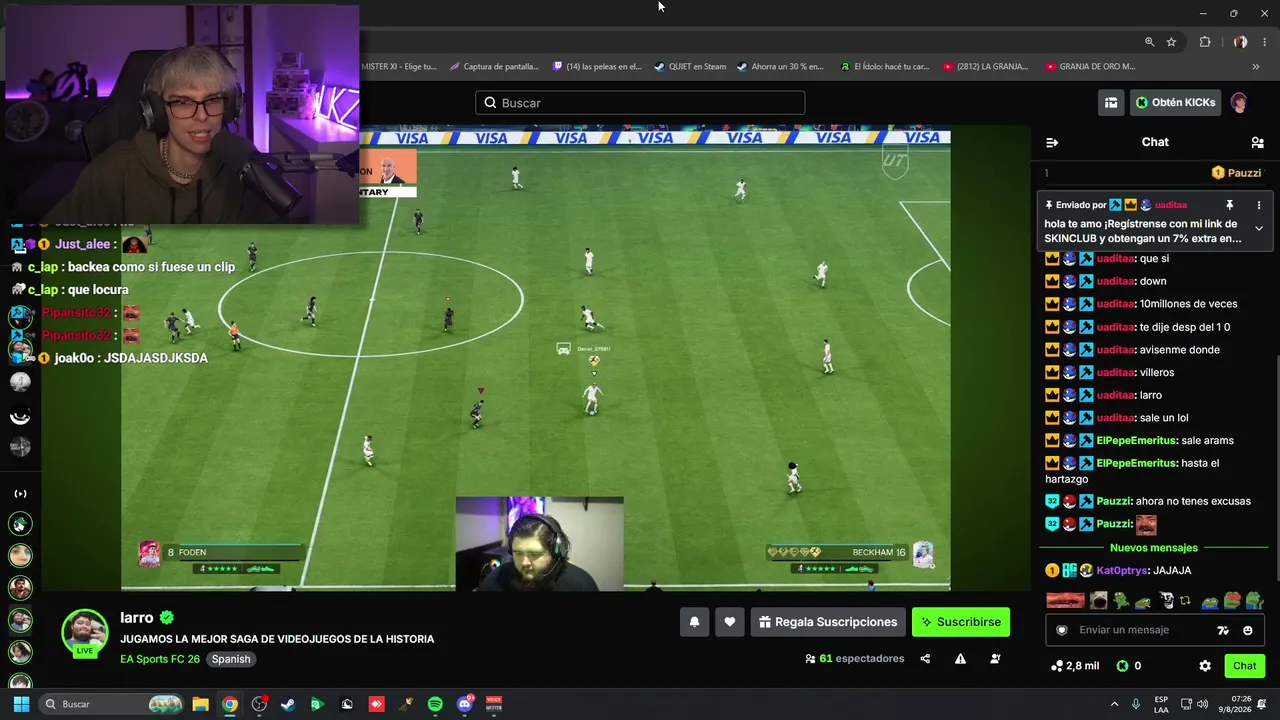
Task: Open bookmark Captura de pantalla...
Action: (494, 67)
